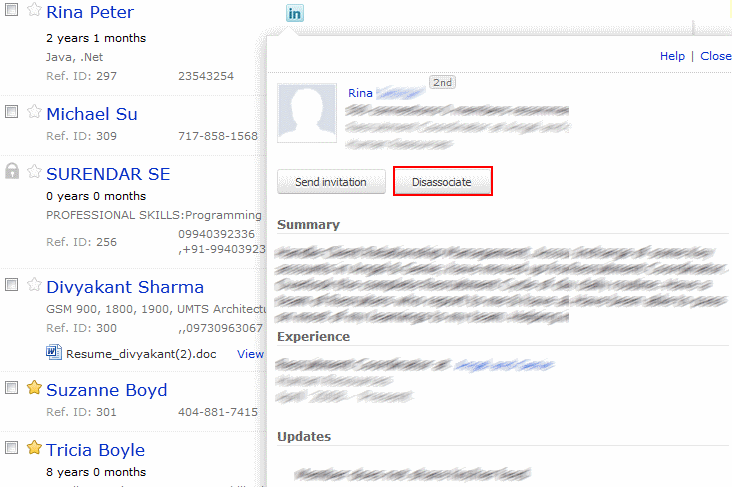
Task: Click phone number 404-881-7415
Action: (x=218, y=412)
